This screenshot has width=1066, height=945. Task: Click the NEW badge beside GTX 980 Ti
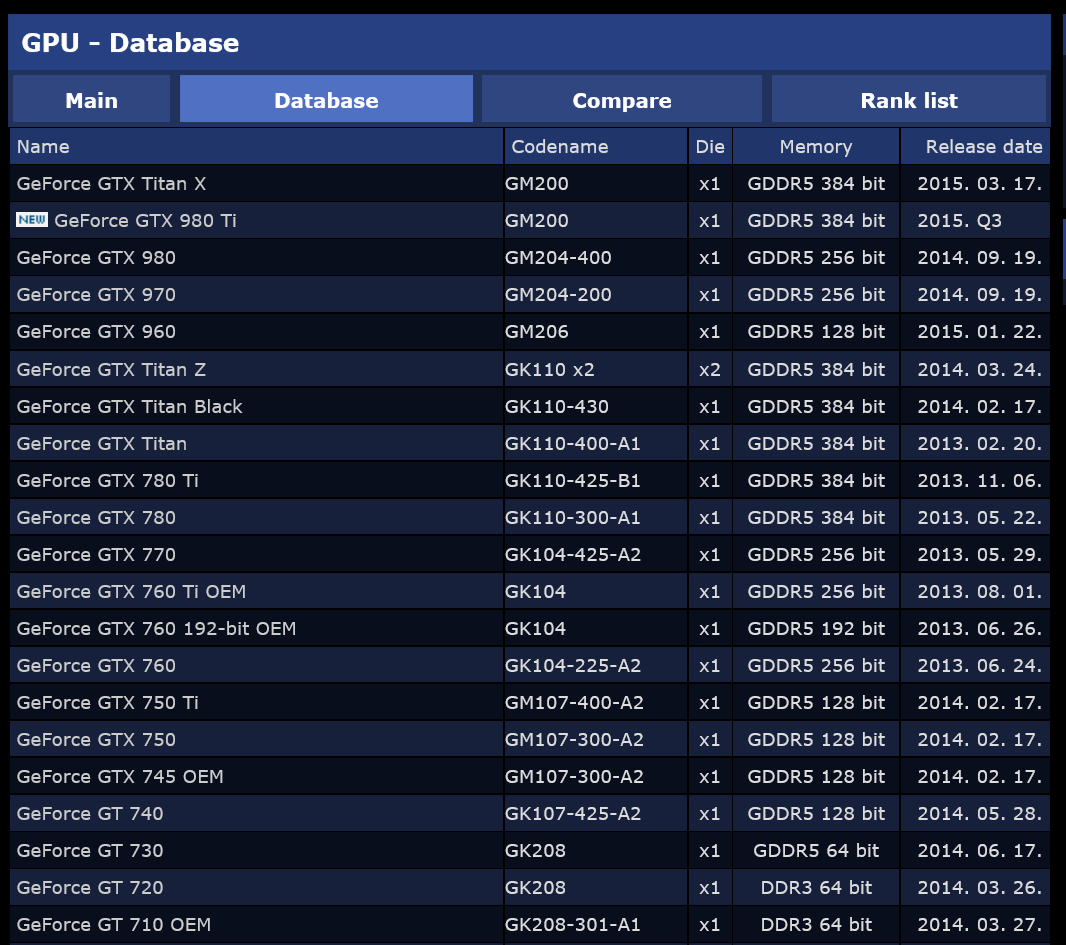coord(32,220)
